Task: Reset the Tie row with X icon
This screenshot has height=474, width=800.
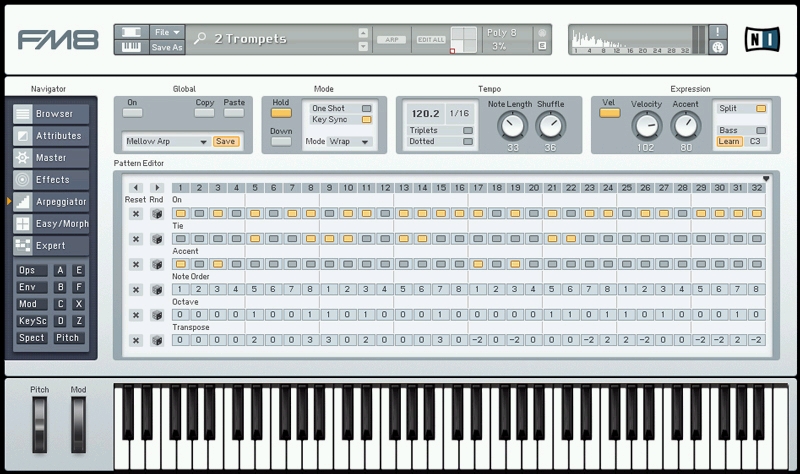Action: point(136,239)
